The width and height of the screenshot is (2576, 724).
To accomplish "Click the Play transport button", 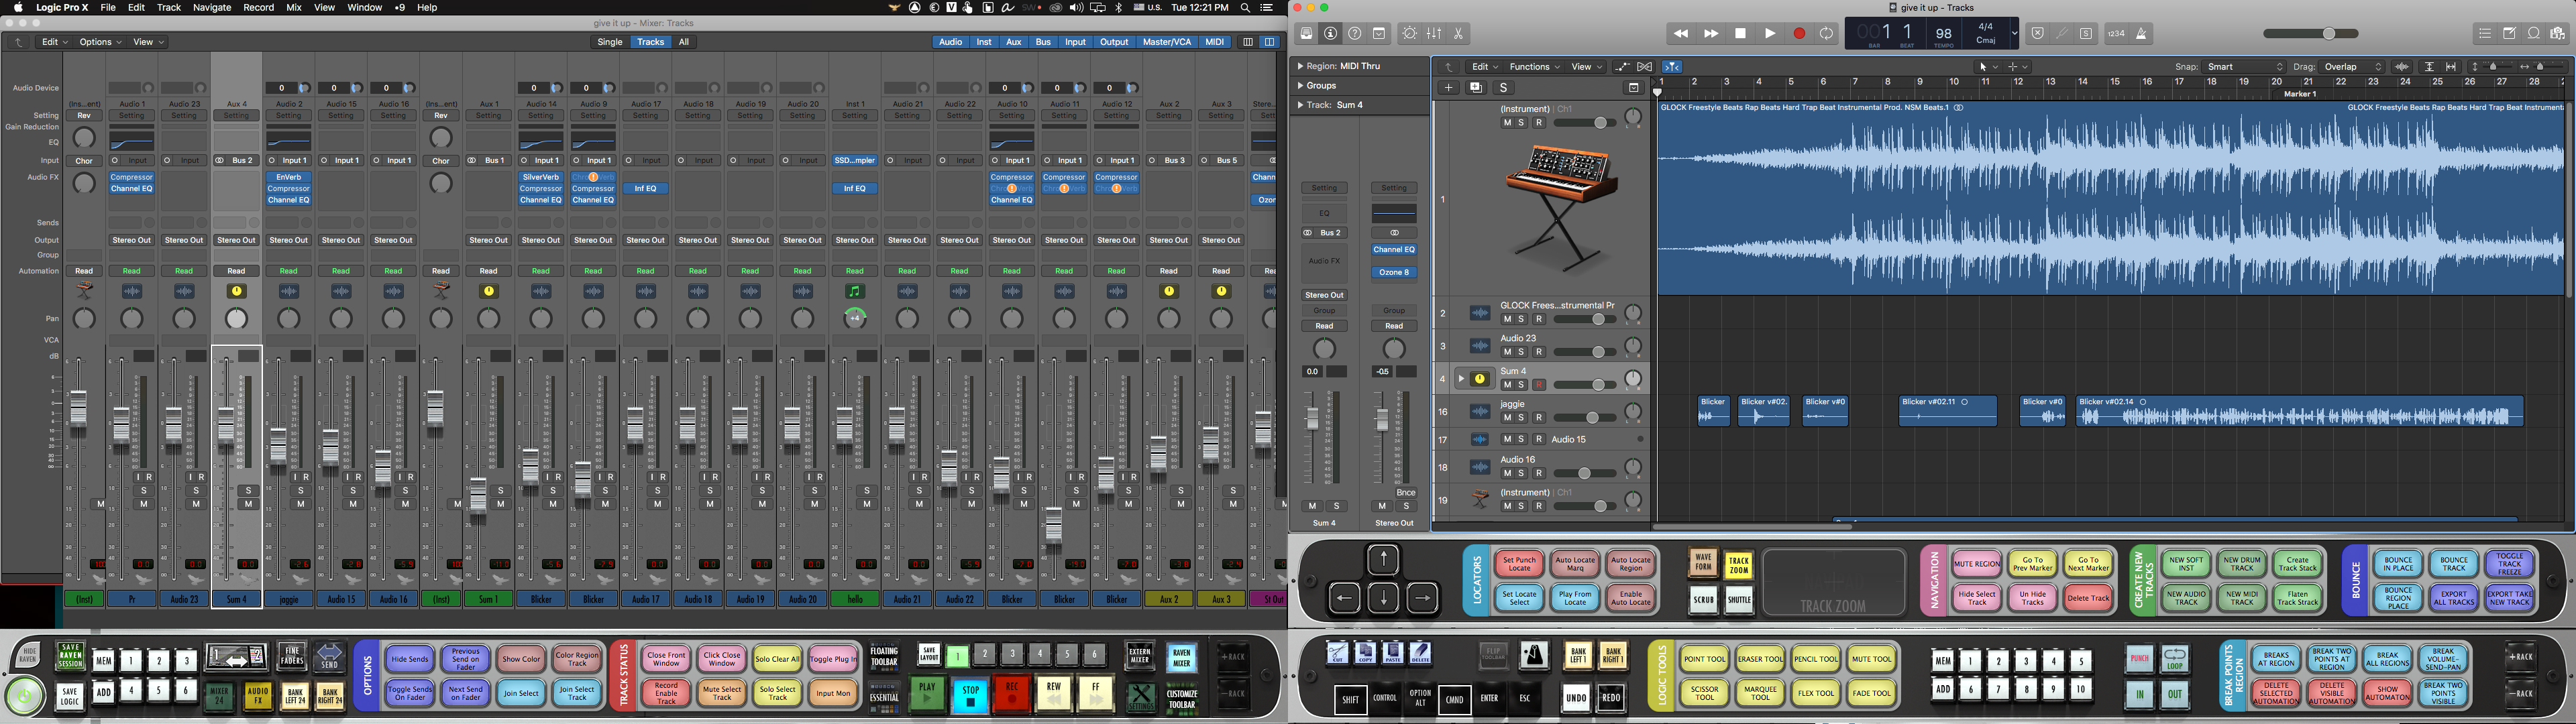I will (x=1770, y=34).
